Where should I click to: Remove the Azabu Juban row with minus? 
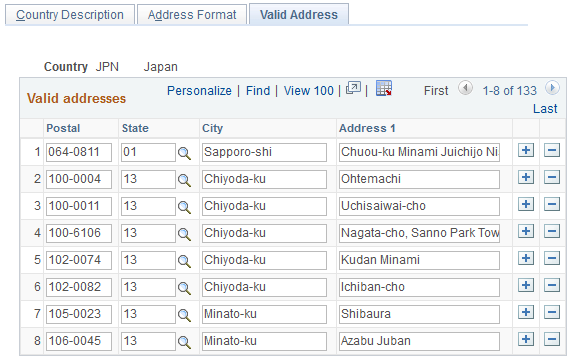tap(552, 340)
